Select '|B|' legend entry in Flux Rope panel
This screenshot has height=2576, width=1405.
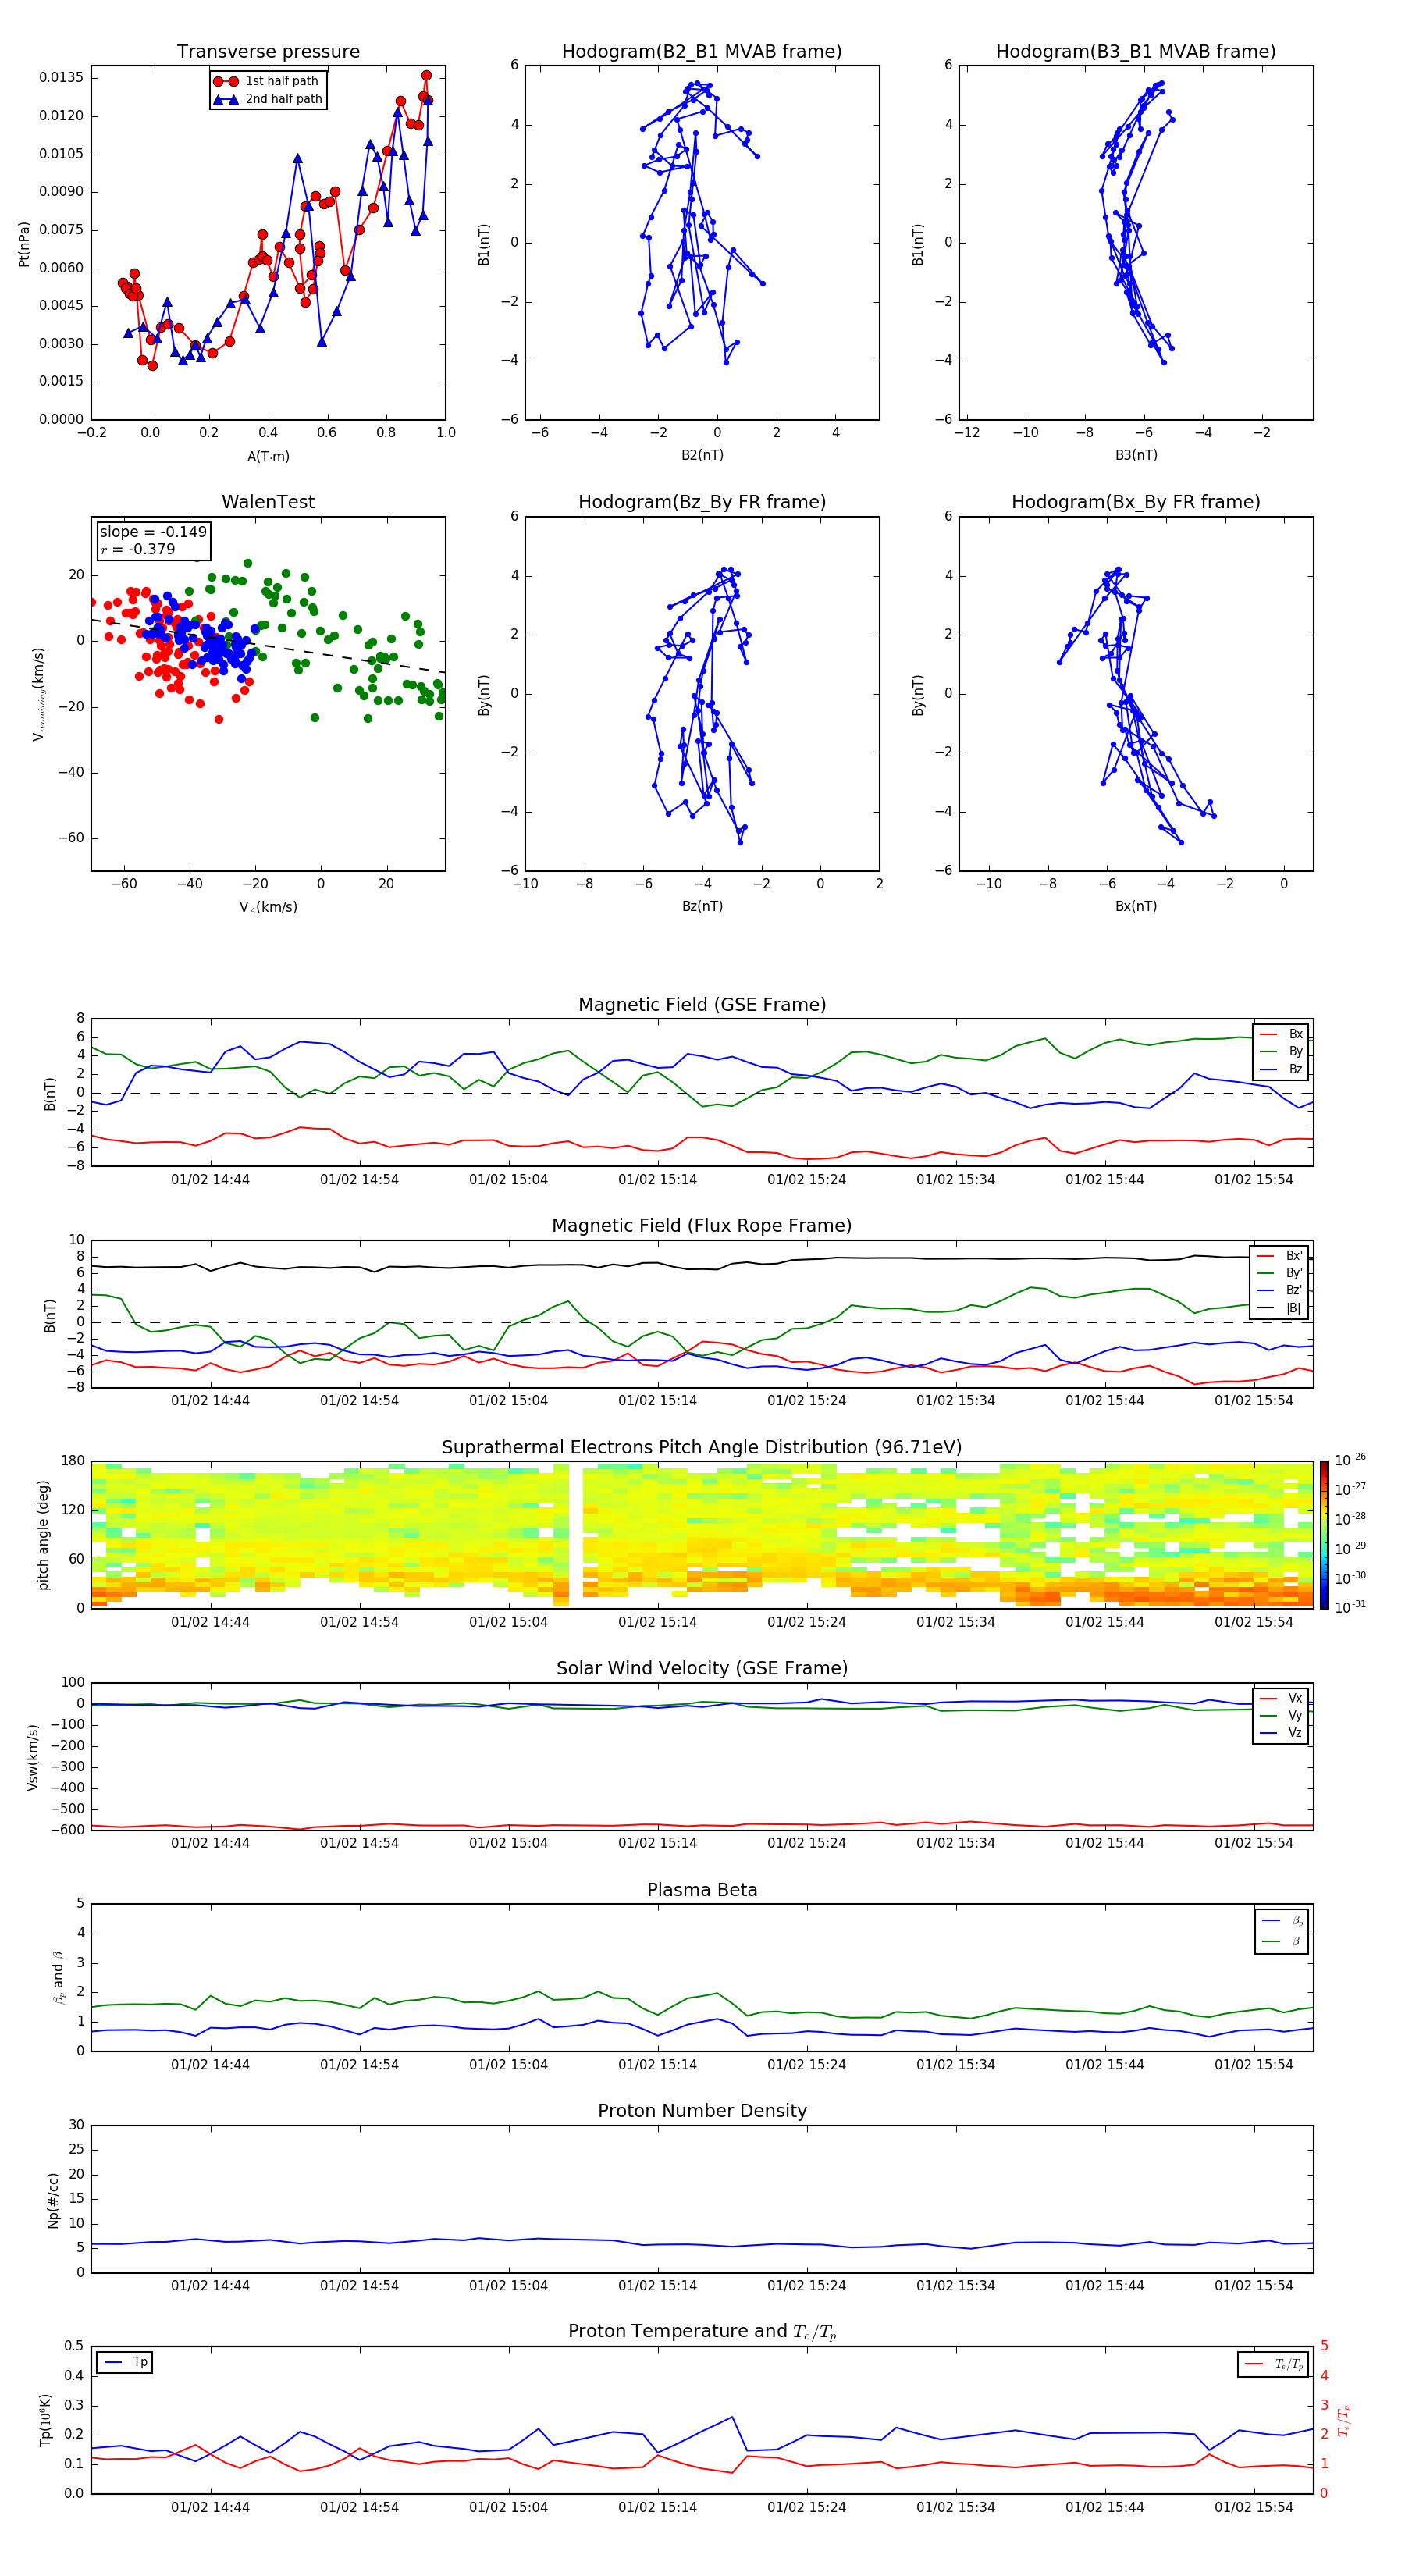click(x=1280, y=1308)
